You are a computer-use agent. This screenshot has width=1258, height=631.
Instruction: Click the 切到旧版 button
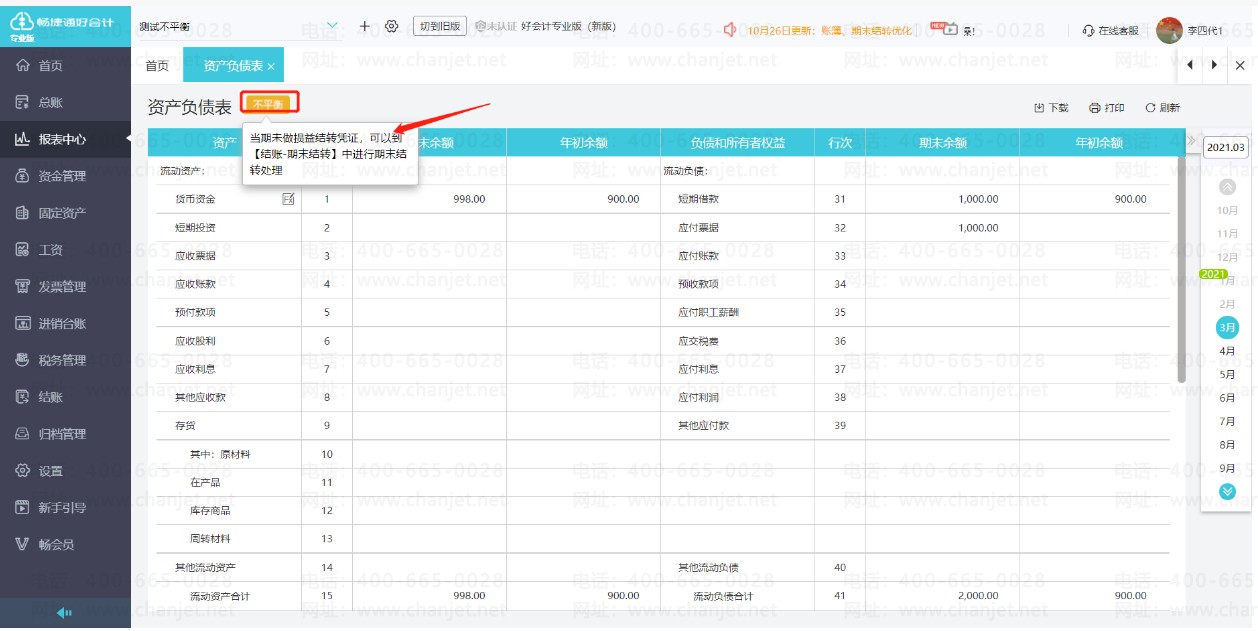[x=440, y=26]
